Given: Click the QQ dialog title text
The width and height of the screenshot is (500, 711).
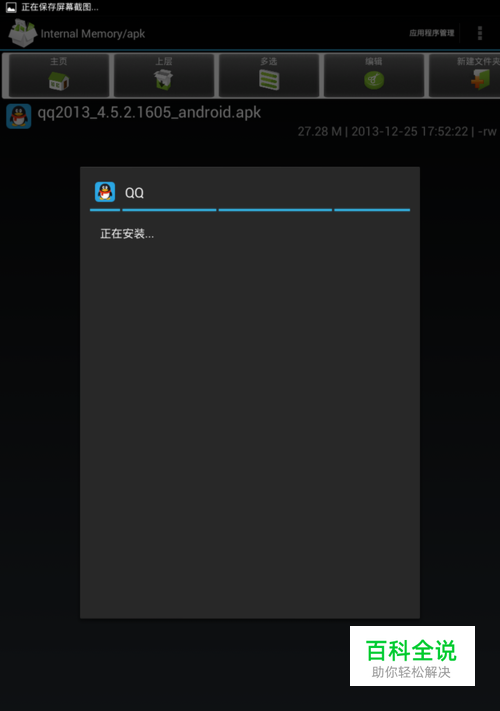Looking at the screenshot, I should (x=134, y=193).
